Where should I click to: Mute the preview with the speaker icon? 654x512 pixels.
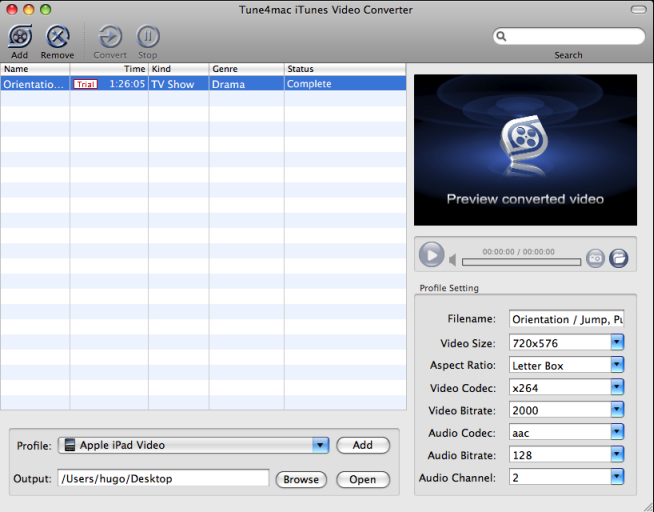453,260
